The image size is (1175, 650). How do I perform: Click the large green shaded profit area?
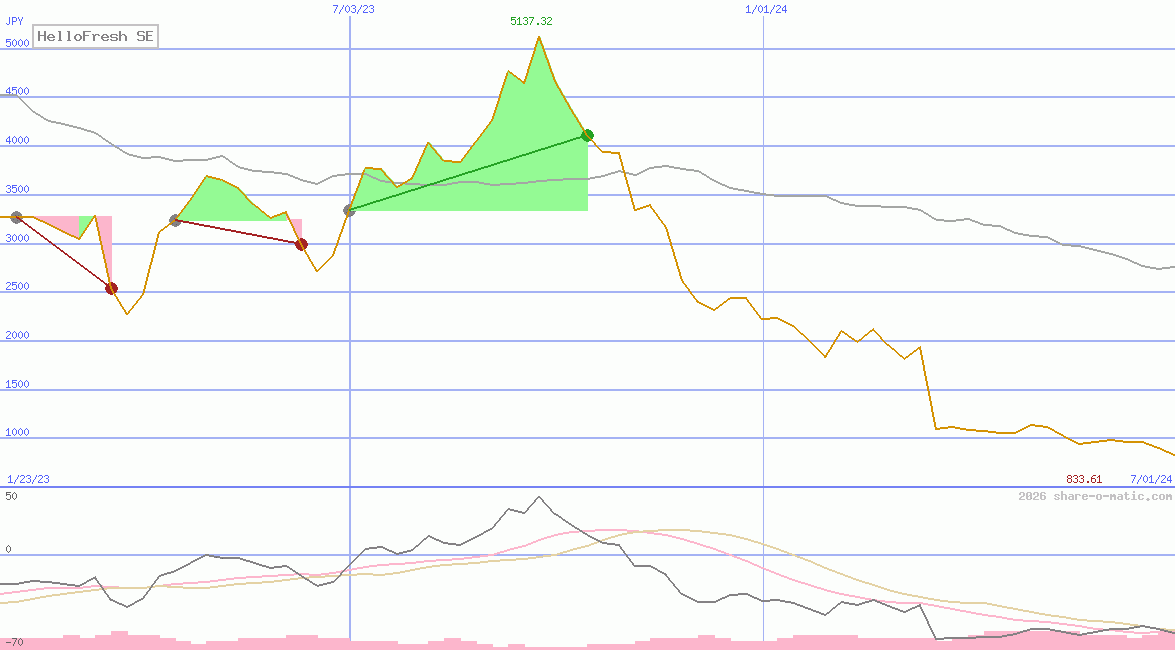(x=500, y=170)
